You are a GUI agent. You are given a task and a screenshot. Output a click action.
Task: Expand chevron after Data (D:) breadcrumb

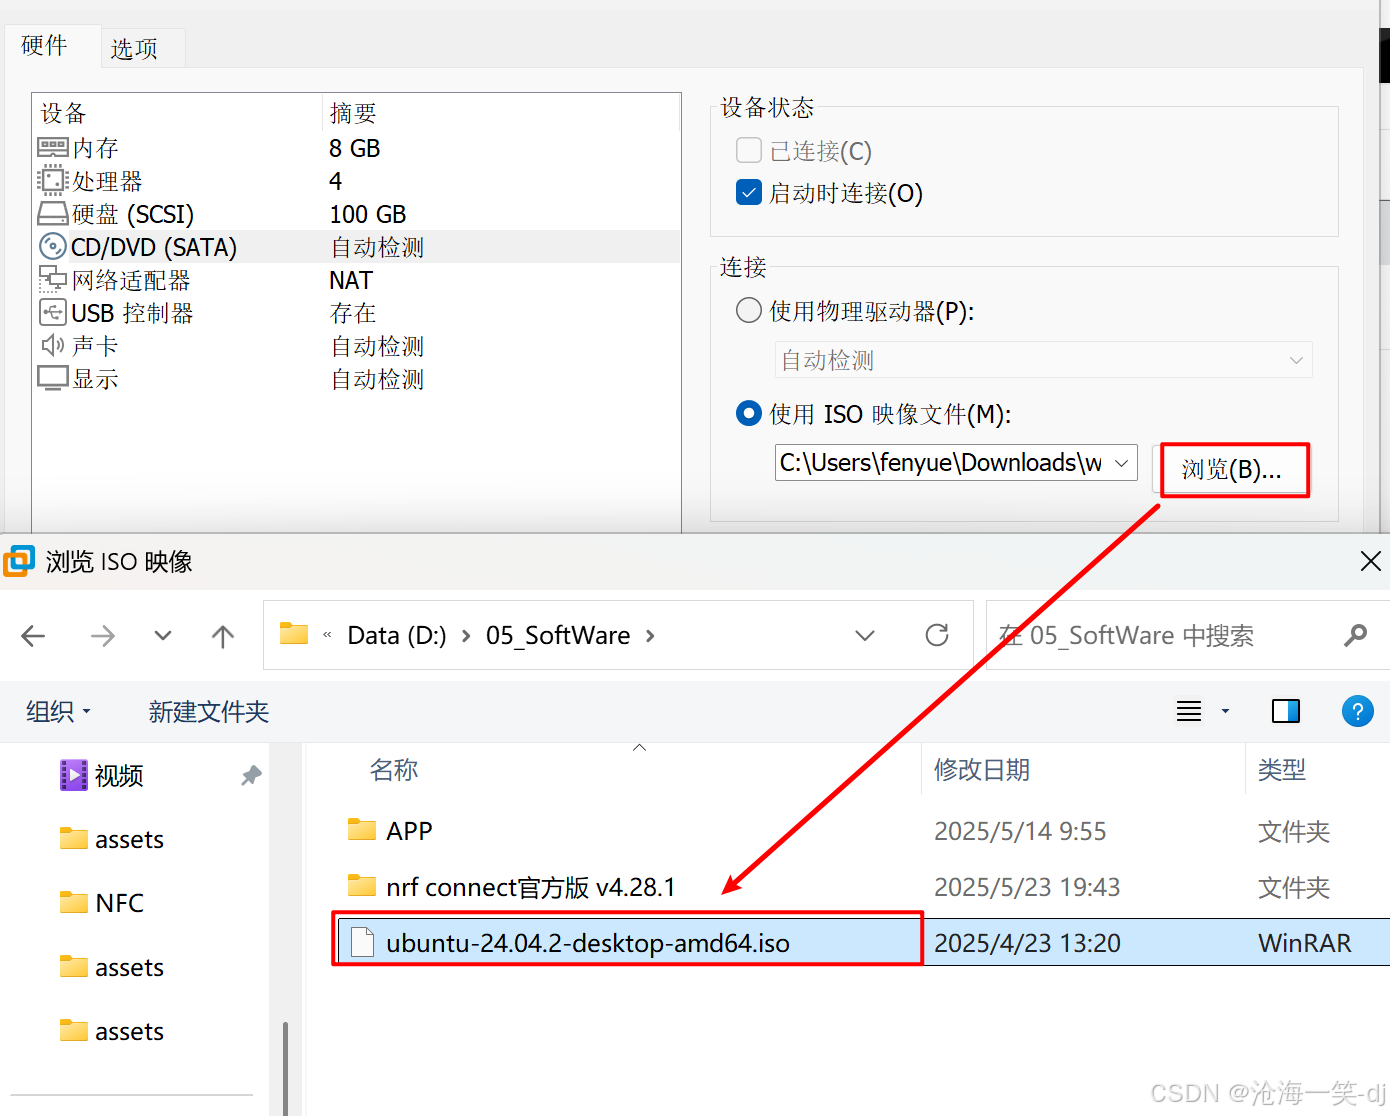466,636
